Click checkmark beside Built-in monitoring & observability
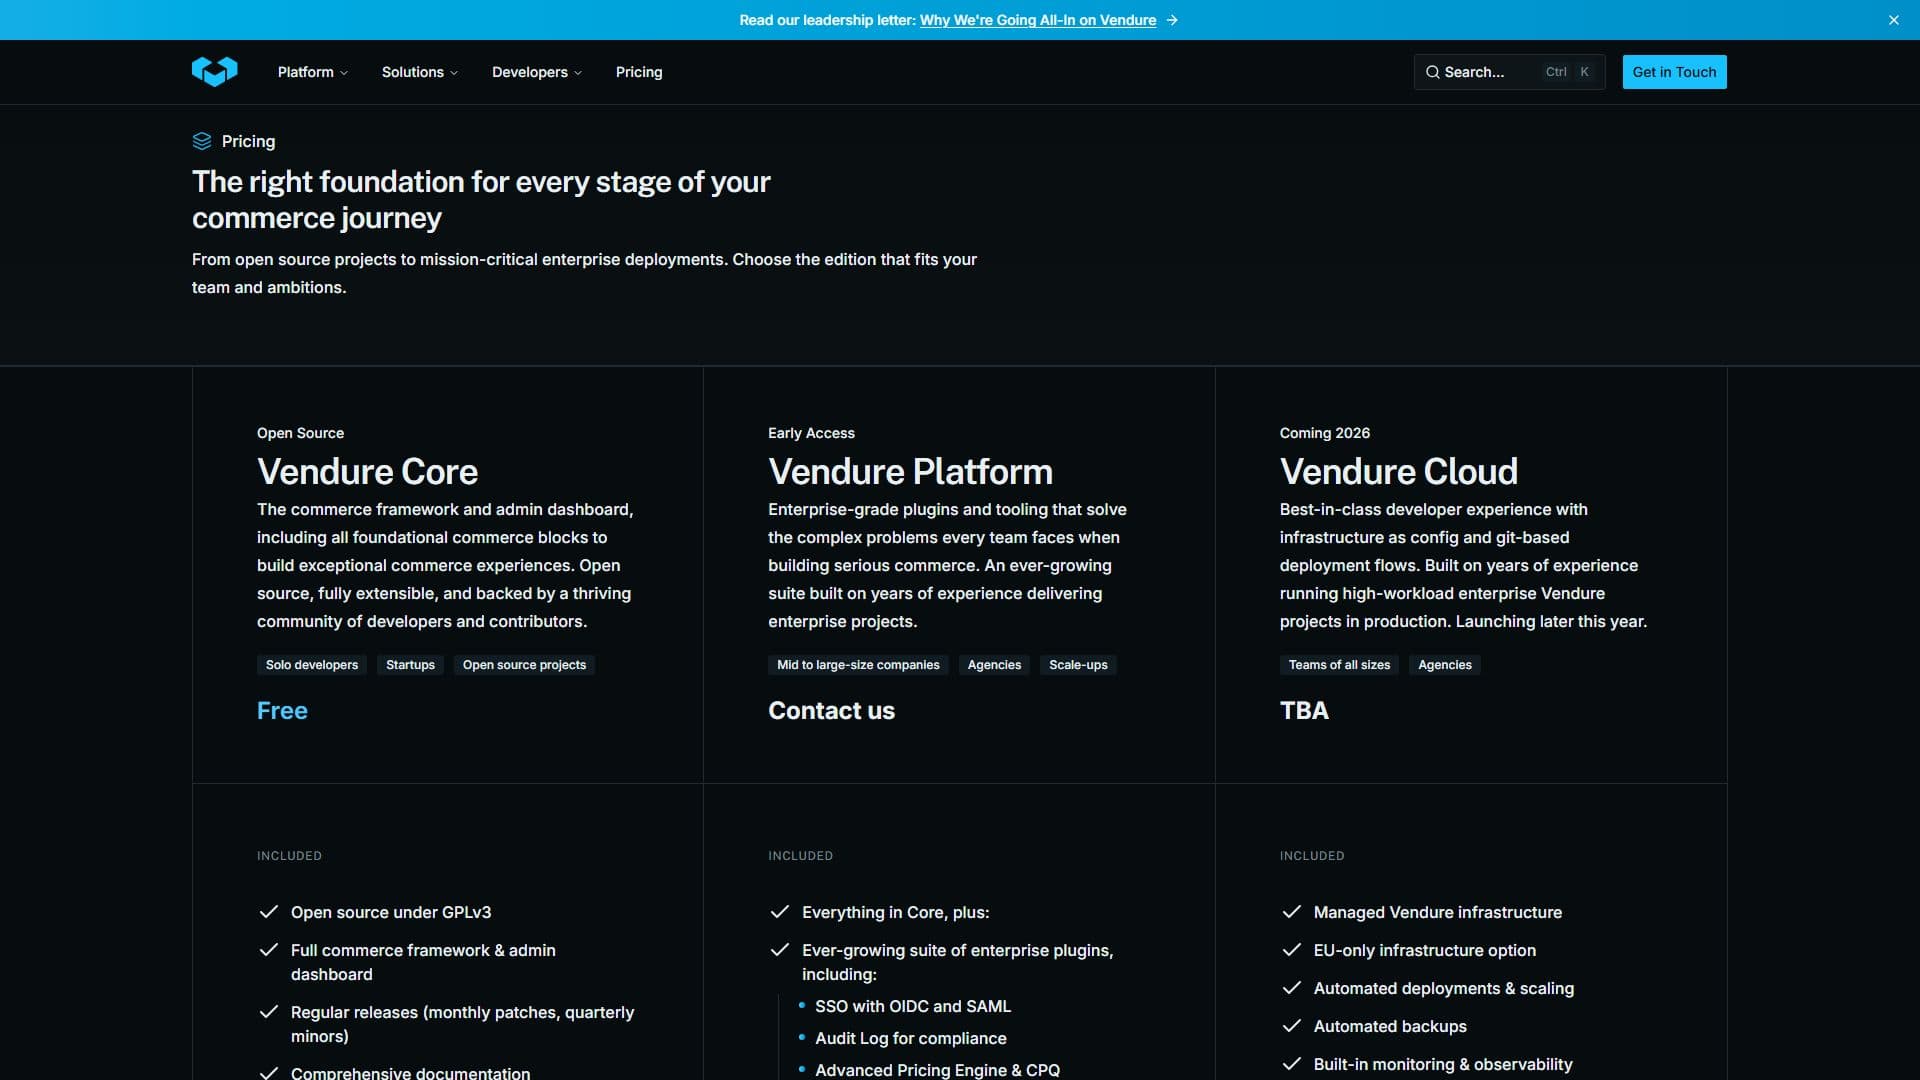 tap(1291, 1064)
